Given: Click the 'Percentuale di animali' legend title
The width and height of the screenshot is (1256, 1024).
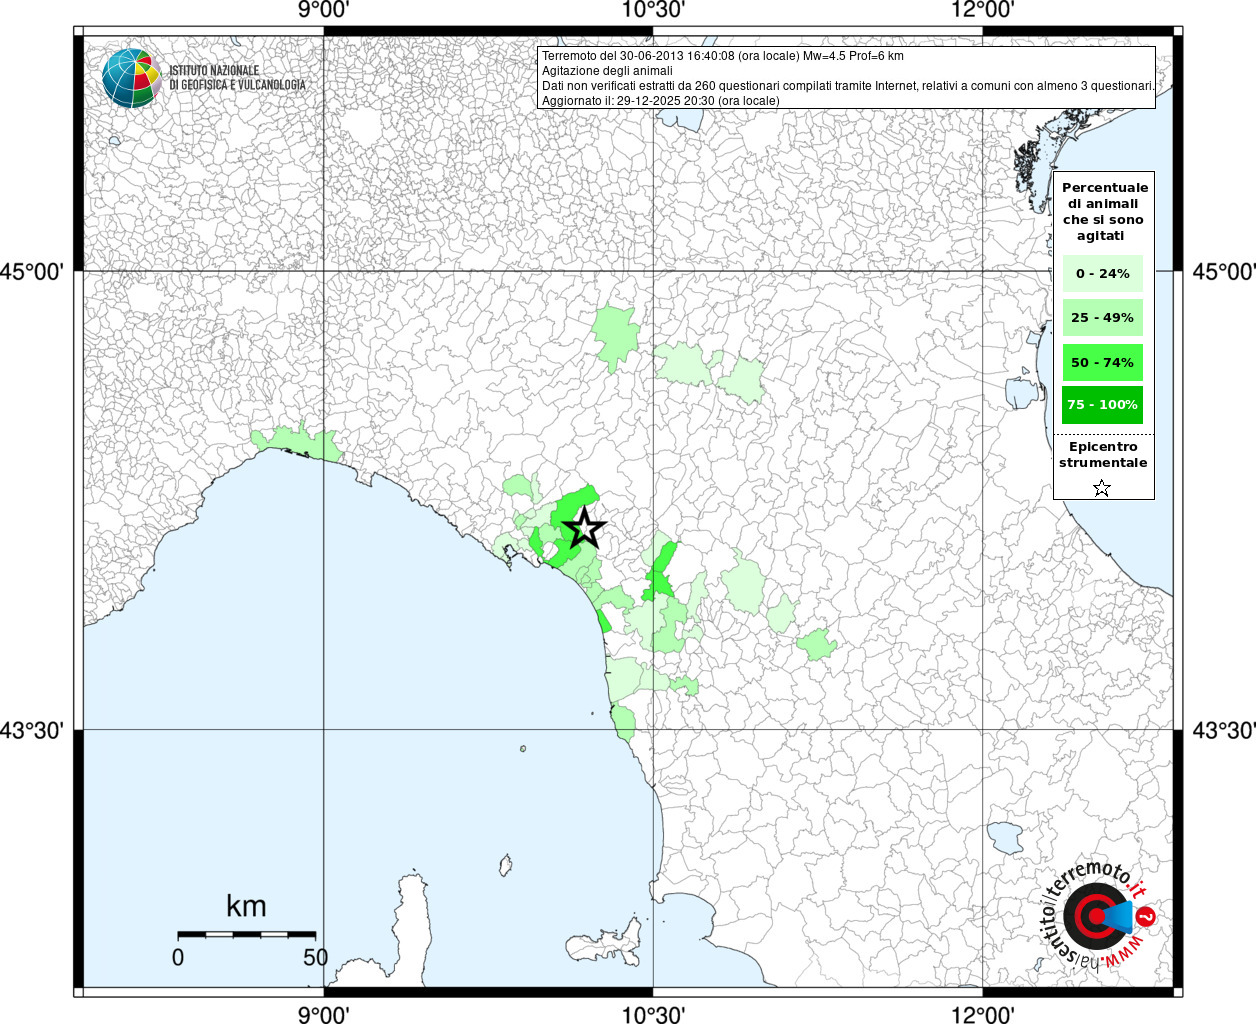Looking at the screenshot, I should [x=1104, y=211].
